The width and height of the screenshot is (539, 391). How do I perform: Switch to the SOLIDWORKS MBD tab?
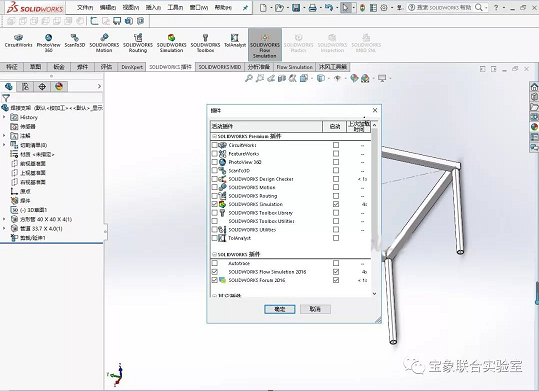point(219,67)
